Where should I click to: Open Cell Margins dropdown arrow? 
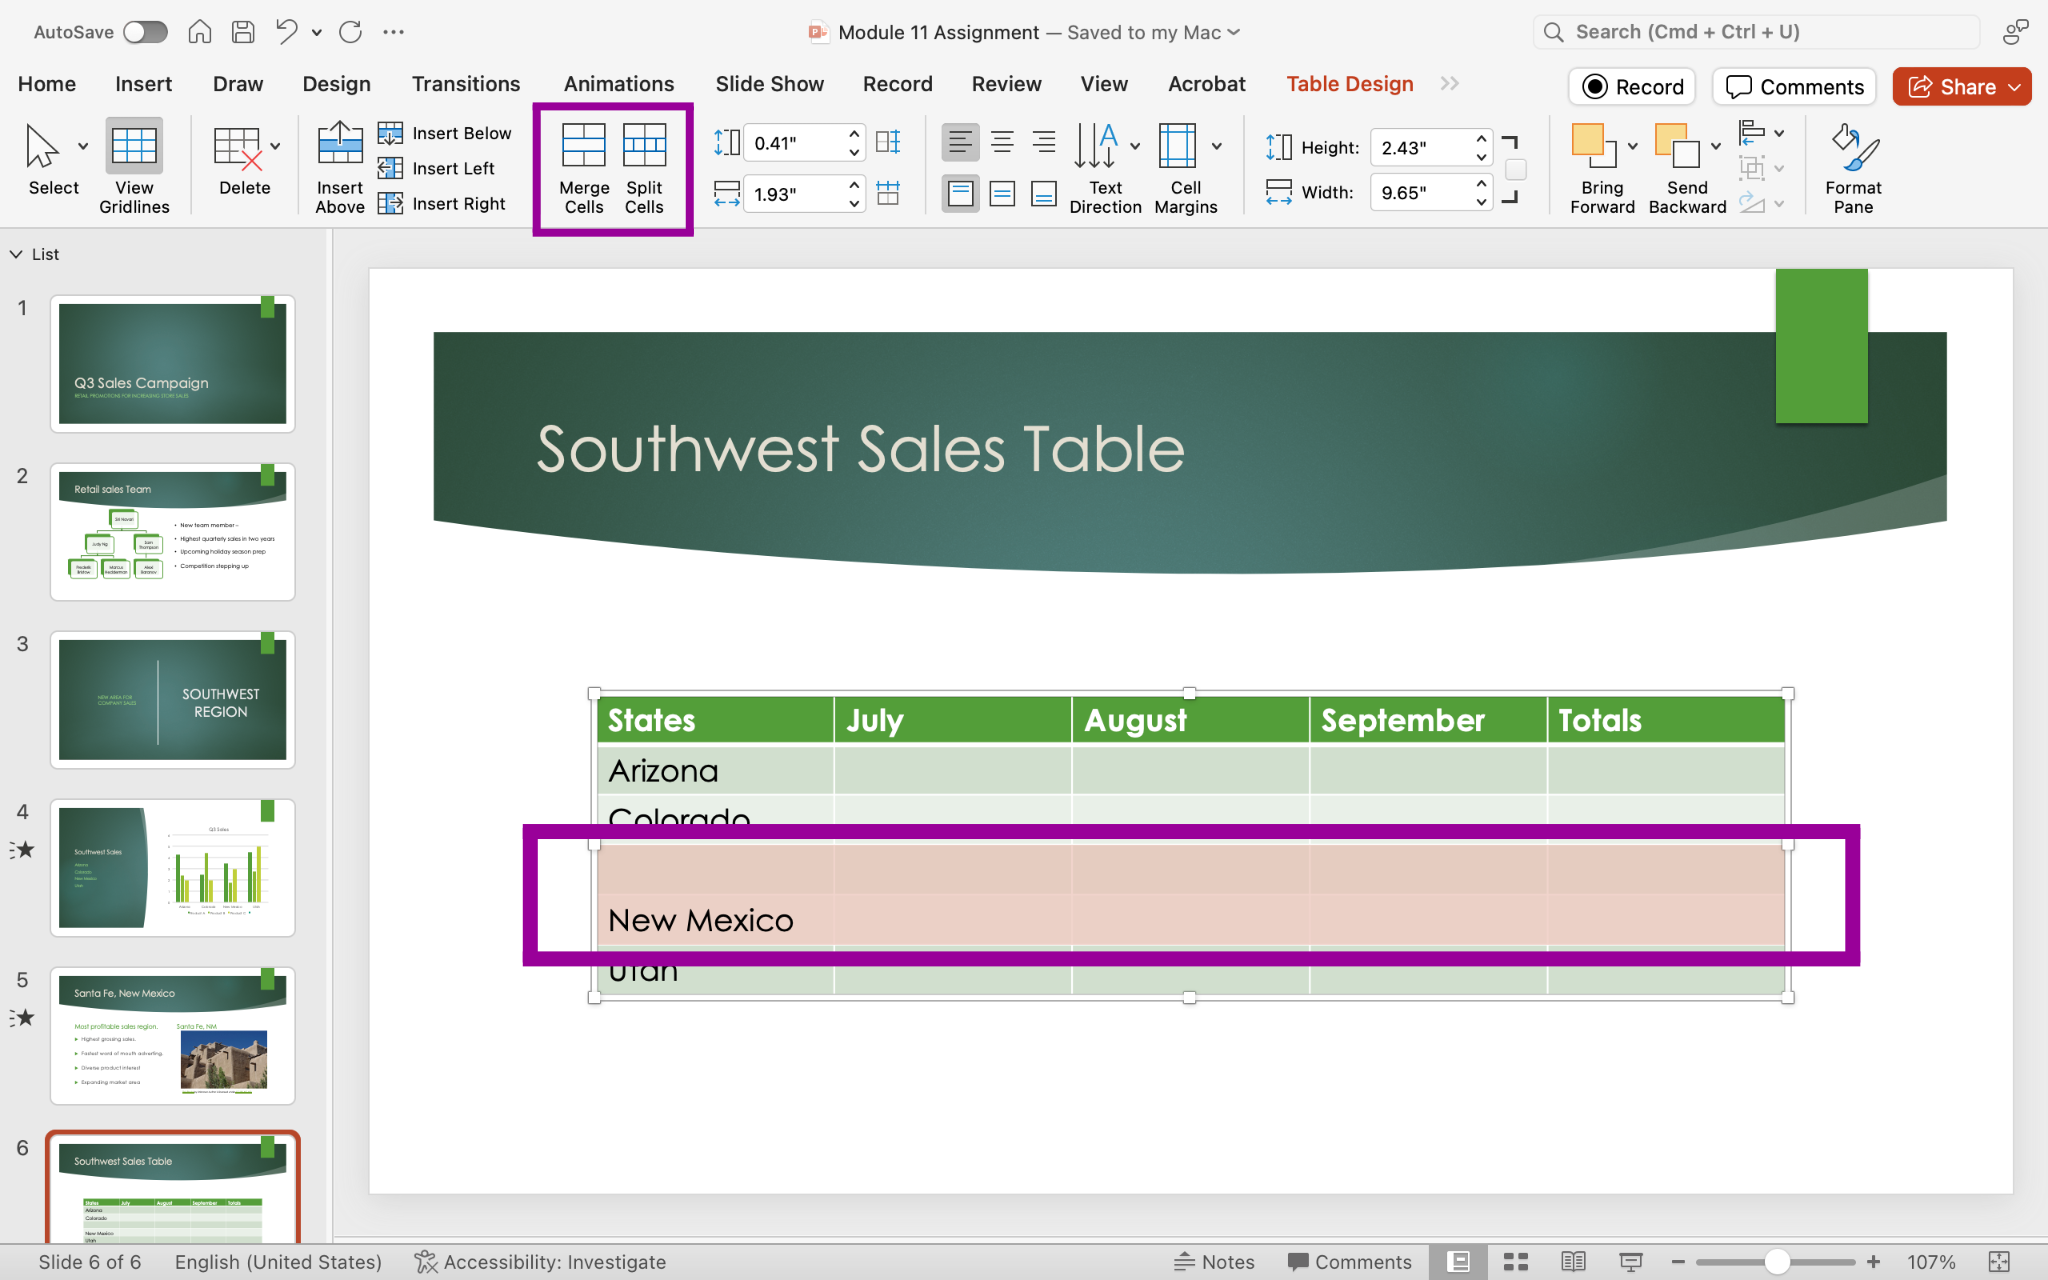1217,146
